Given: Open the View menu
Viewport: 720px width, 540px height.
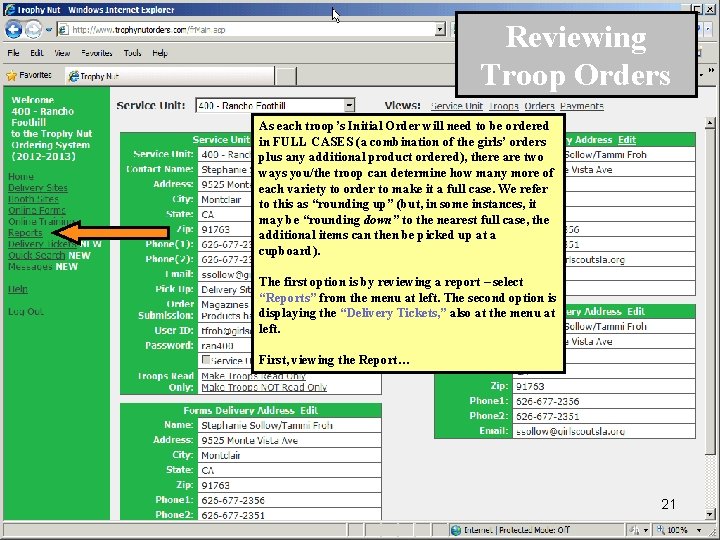Looking at the screenshot, I should [x=62, y=53].
